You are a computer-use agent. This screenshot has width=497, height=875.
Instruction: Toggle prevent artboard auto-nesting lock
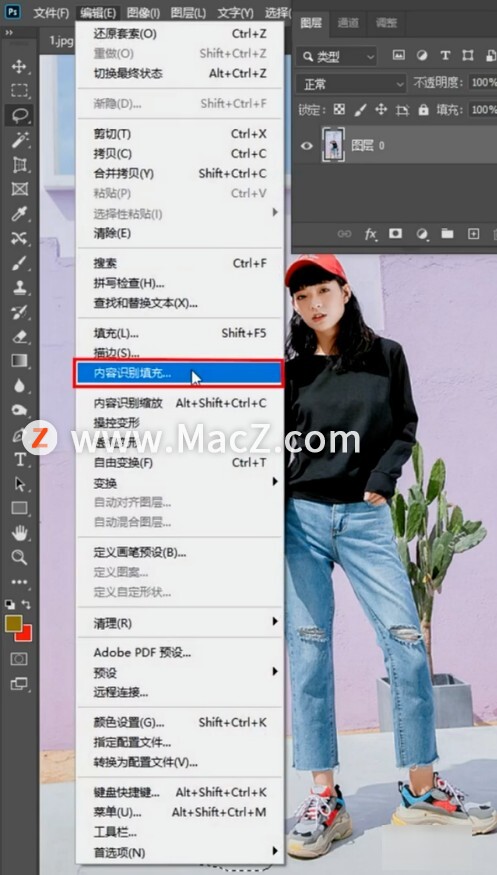(402, 110)
